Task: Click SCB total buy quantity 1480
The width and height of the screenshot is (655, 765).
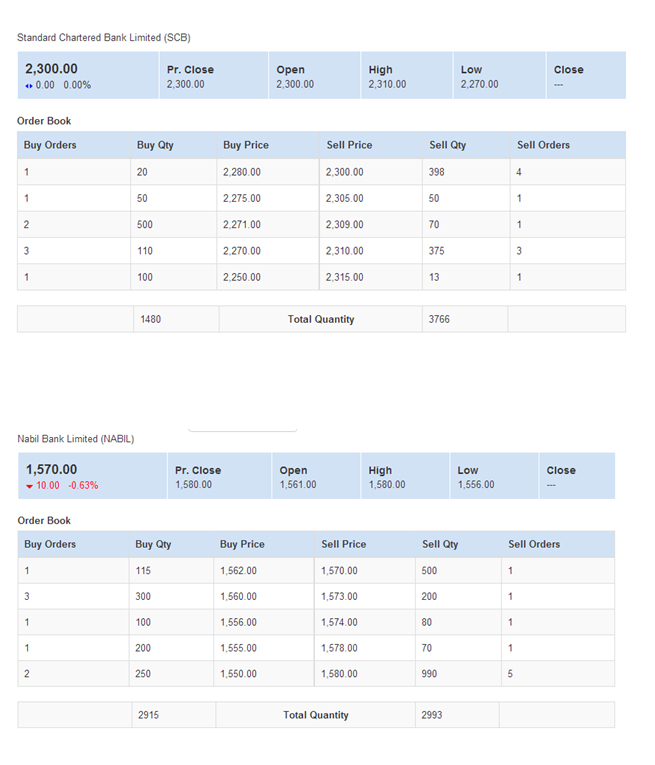Action: click(x=150, y=319)
